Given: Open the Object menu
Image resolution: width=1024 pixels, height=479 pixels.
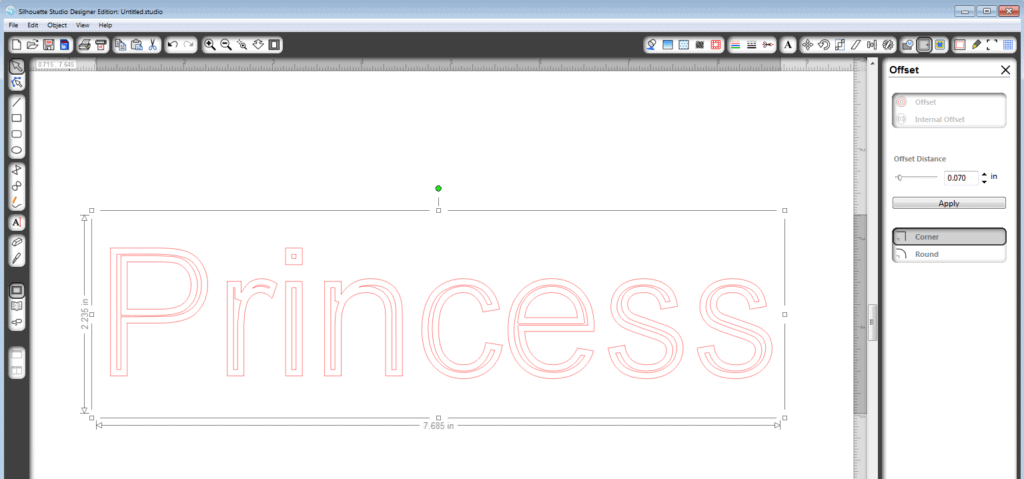Looking at the screenshot, I should (57, 24).
